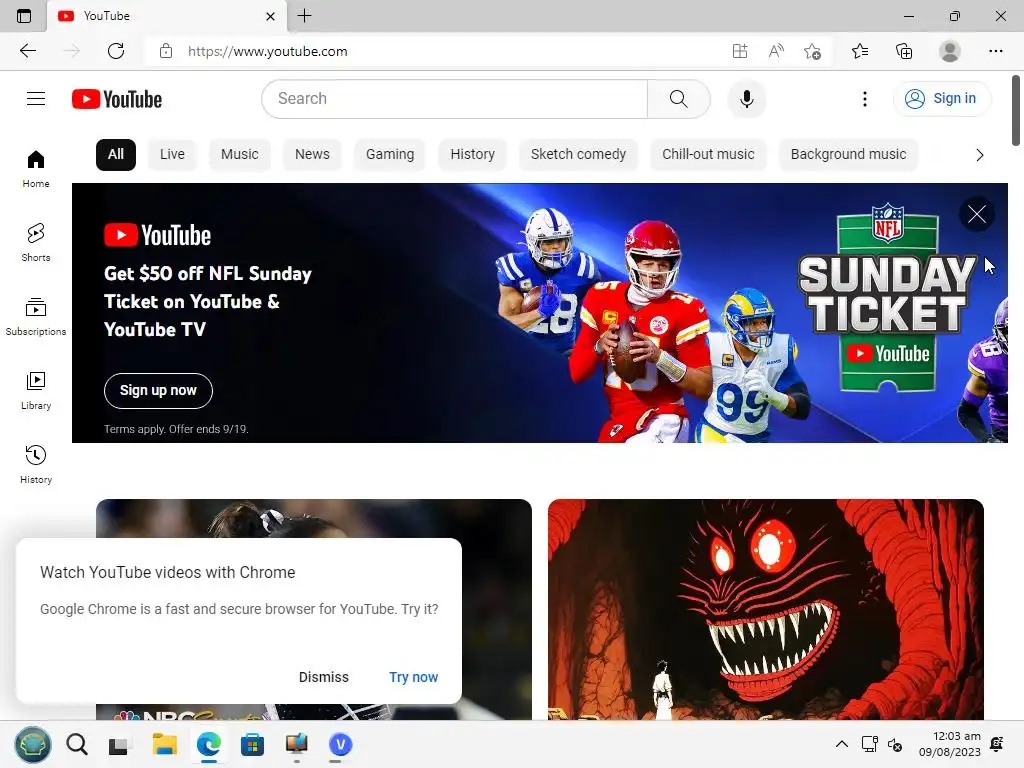Open Subscriptions in sidebar

(x=36, y=316)
